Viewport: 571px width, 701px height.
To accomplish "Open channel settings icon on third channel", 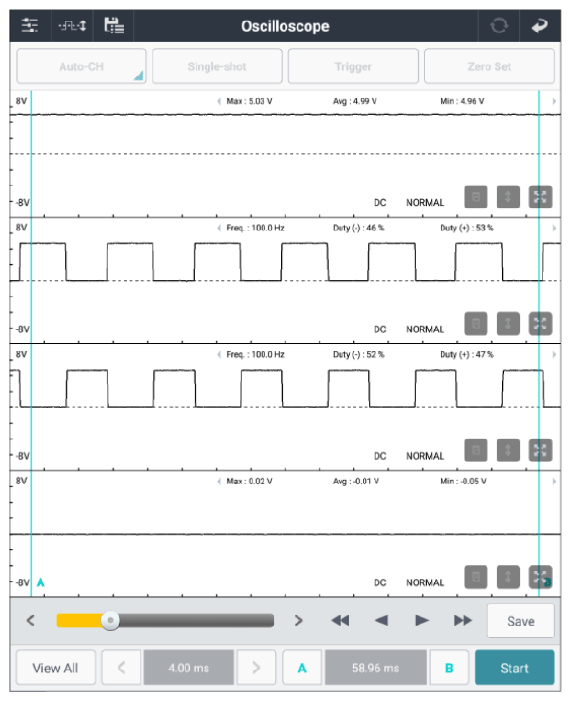I will [476, 450].
